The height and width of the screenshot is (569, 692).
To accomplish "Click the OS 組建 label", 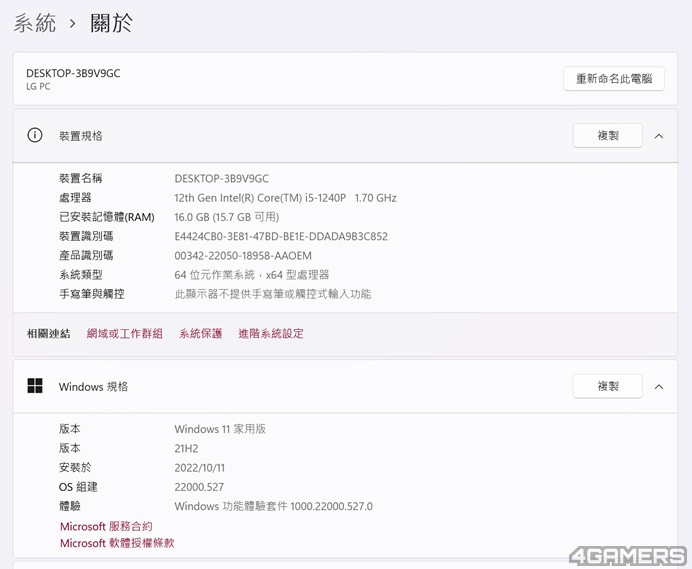I will pos(78,487).
